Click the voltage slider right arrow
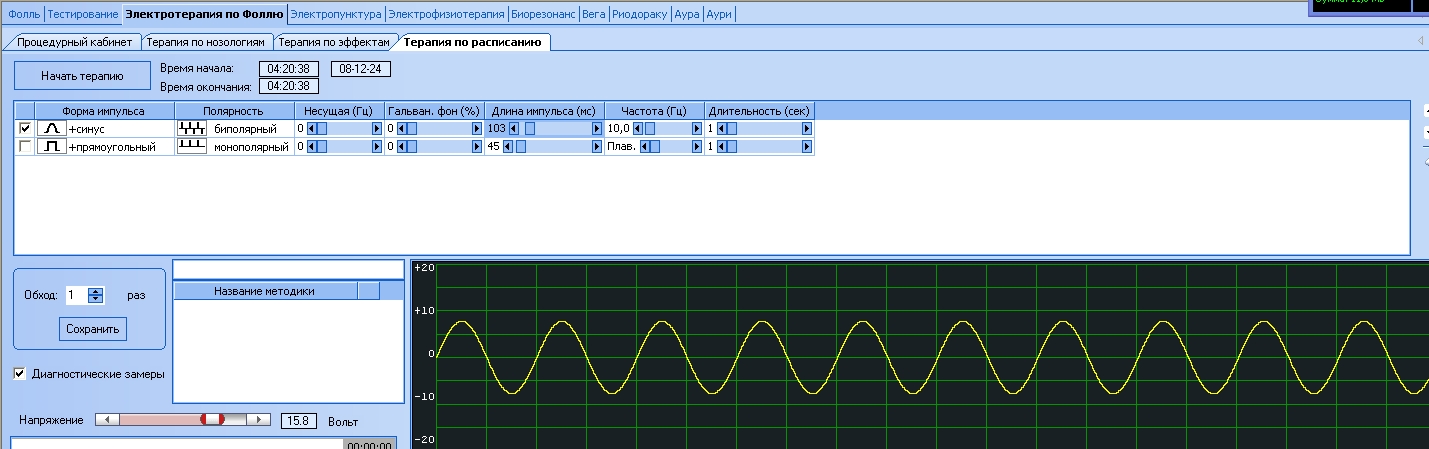The height and width of the screenshot is (449, 1429). 259,420
